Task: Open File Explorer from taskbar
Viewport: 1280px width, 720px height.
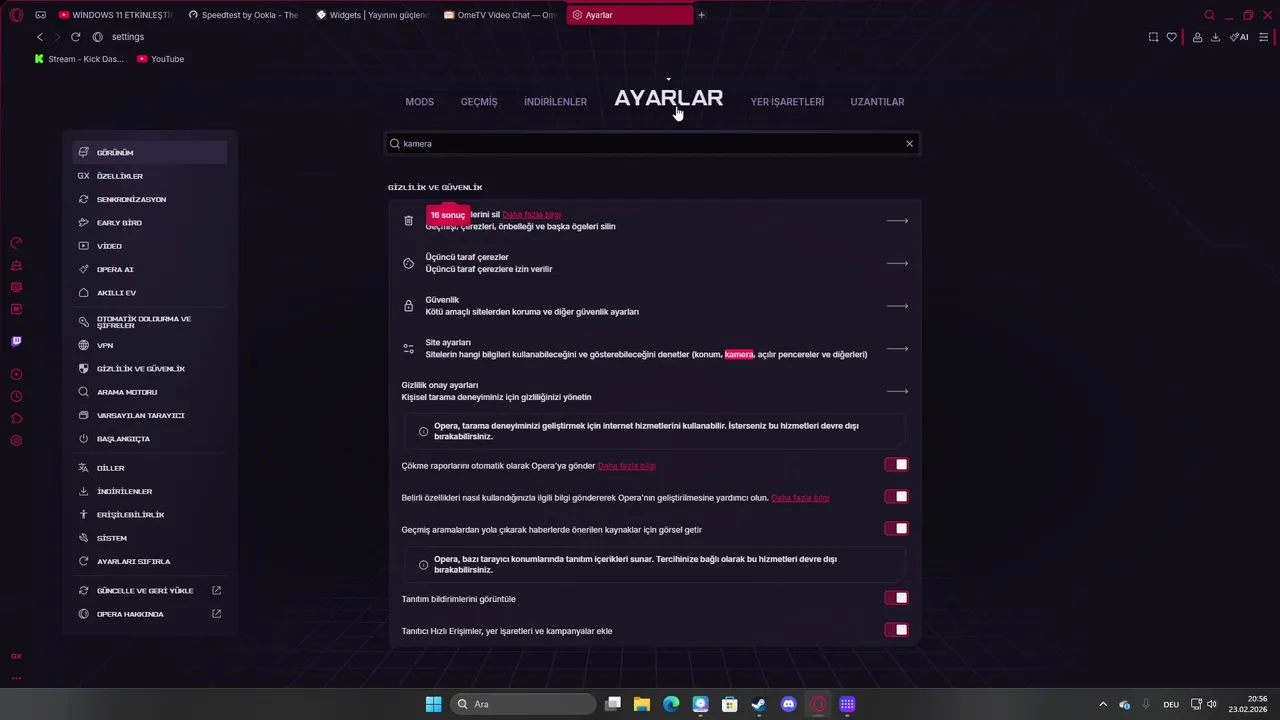Action: point(642,704)
